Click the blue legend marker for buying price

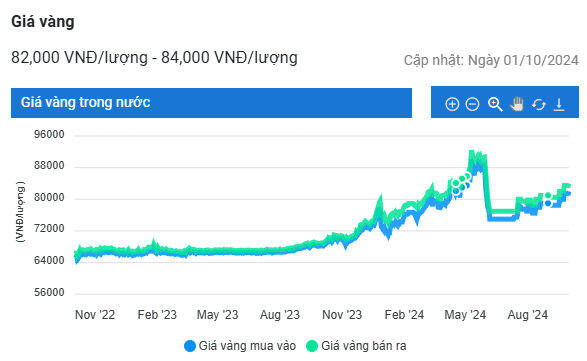coord(190,346)
